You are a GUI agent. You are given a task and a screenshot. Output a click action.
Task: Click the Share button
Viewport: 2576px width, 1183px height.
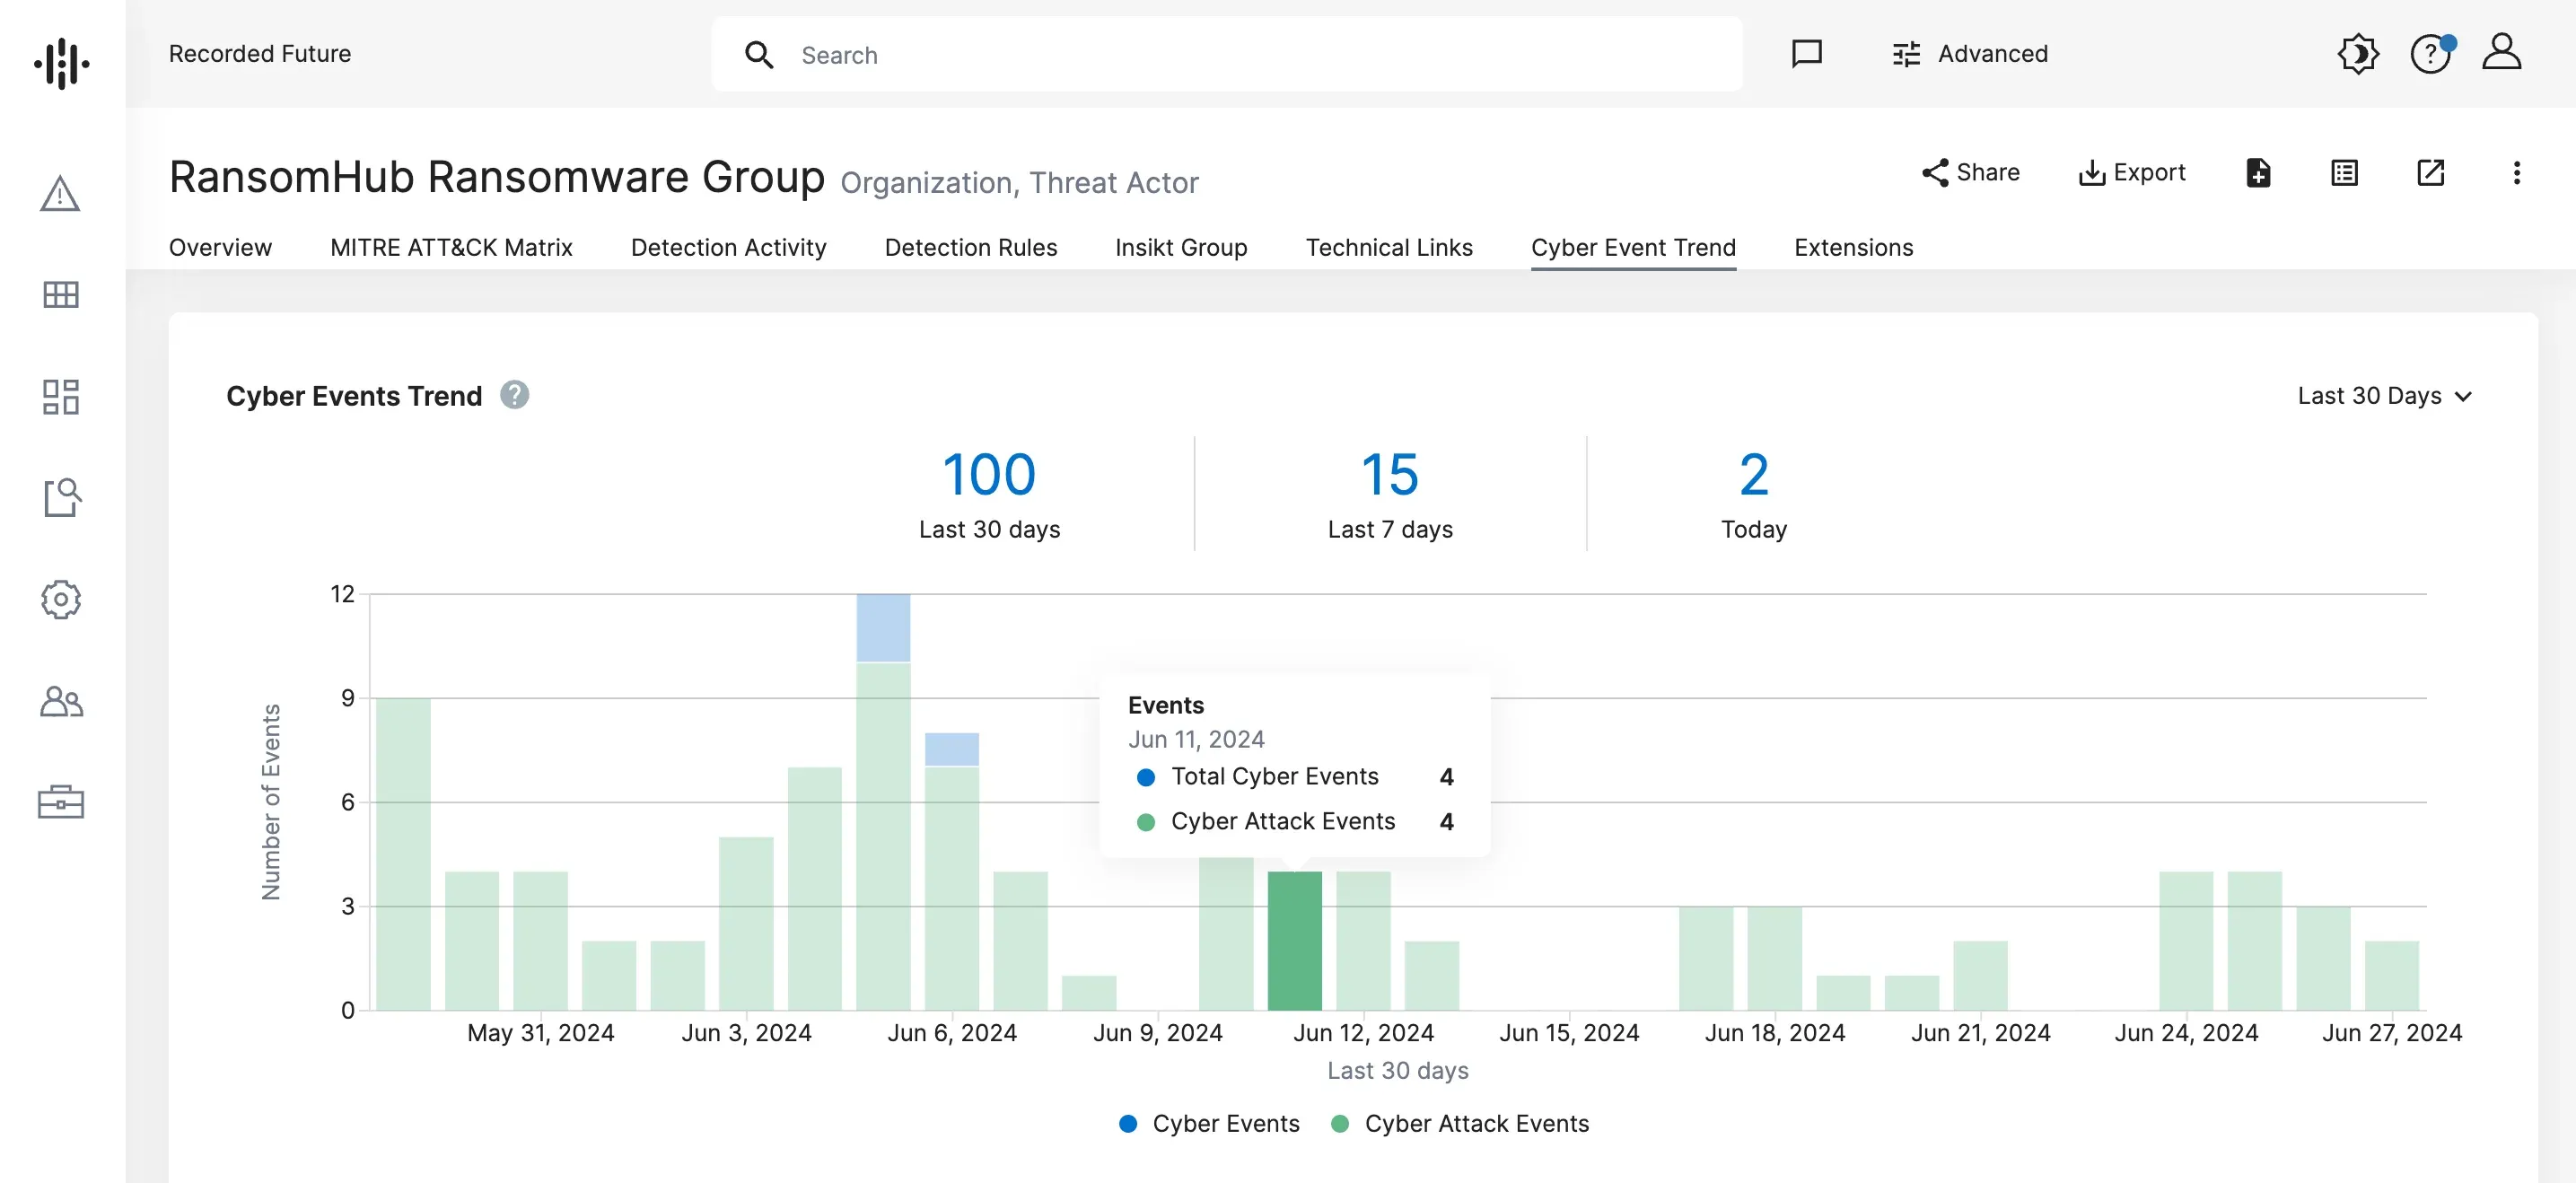1970,173
